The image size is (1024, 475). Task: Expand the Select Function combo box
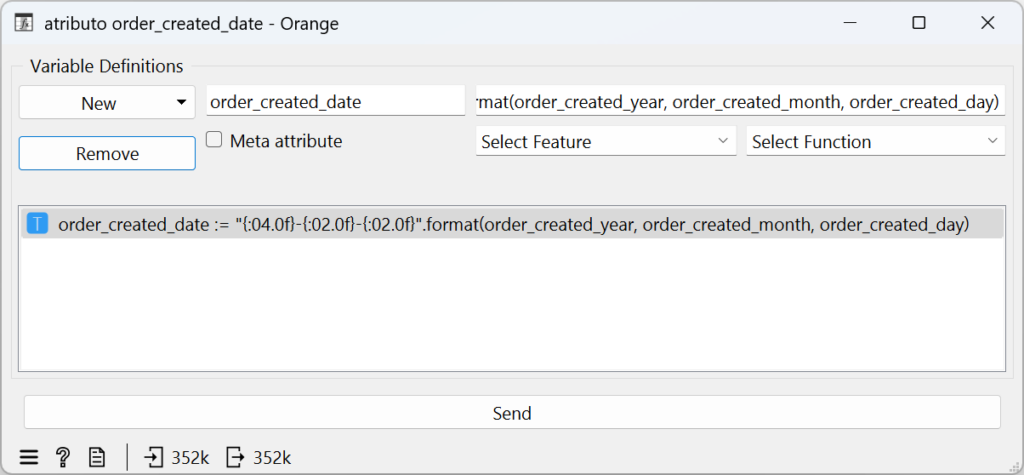876,141
